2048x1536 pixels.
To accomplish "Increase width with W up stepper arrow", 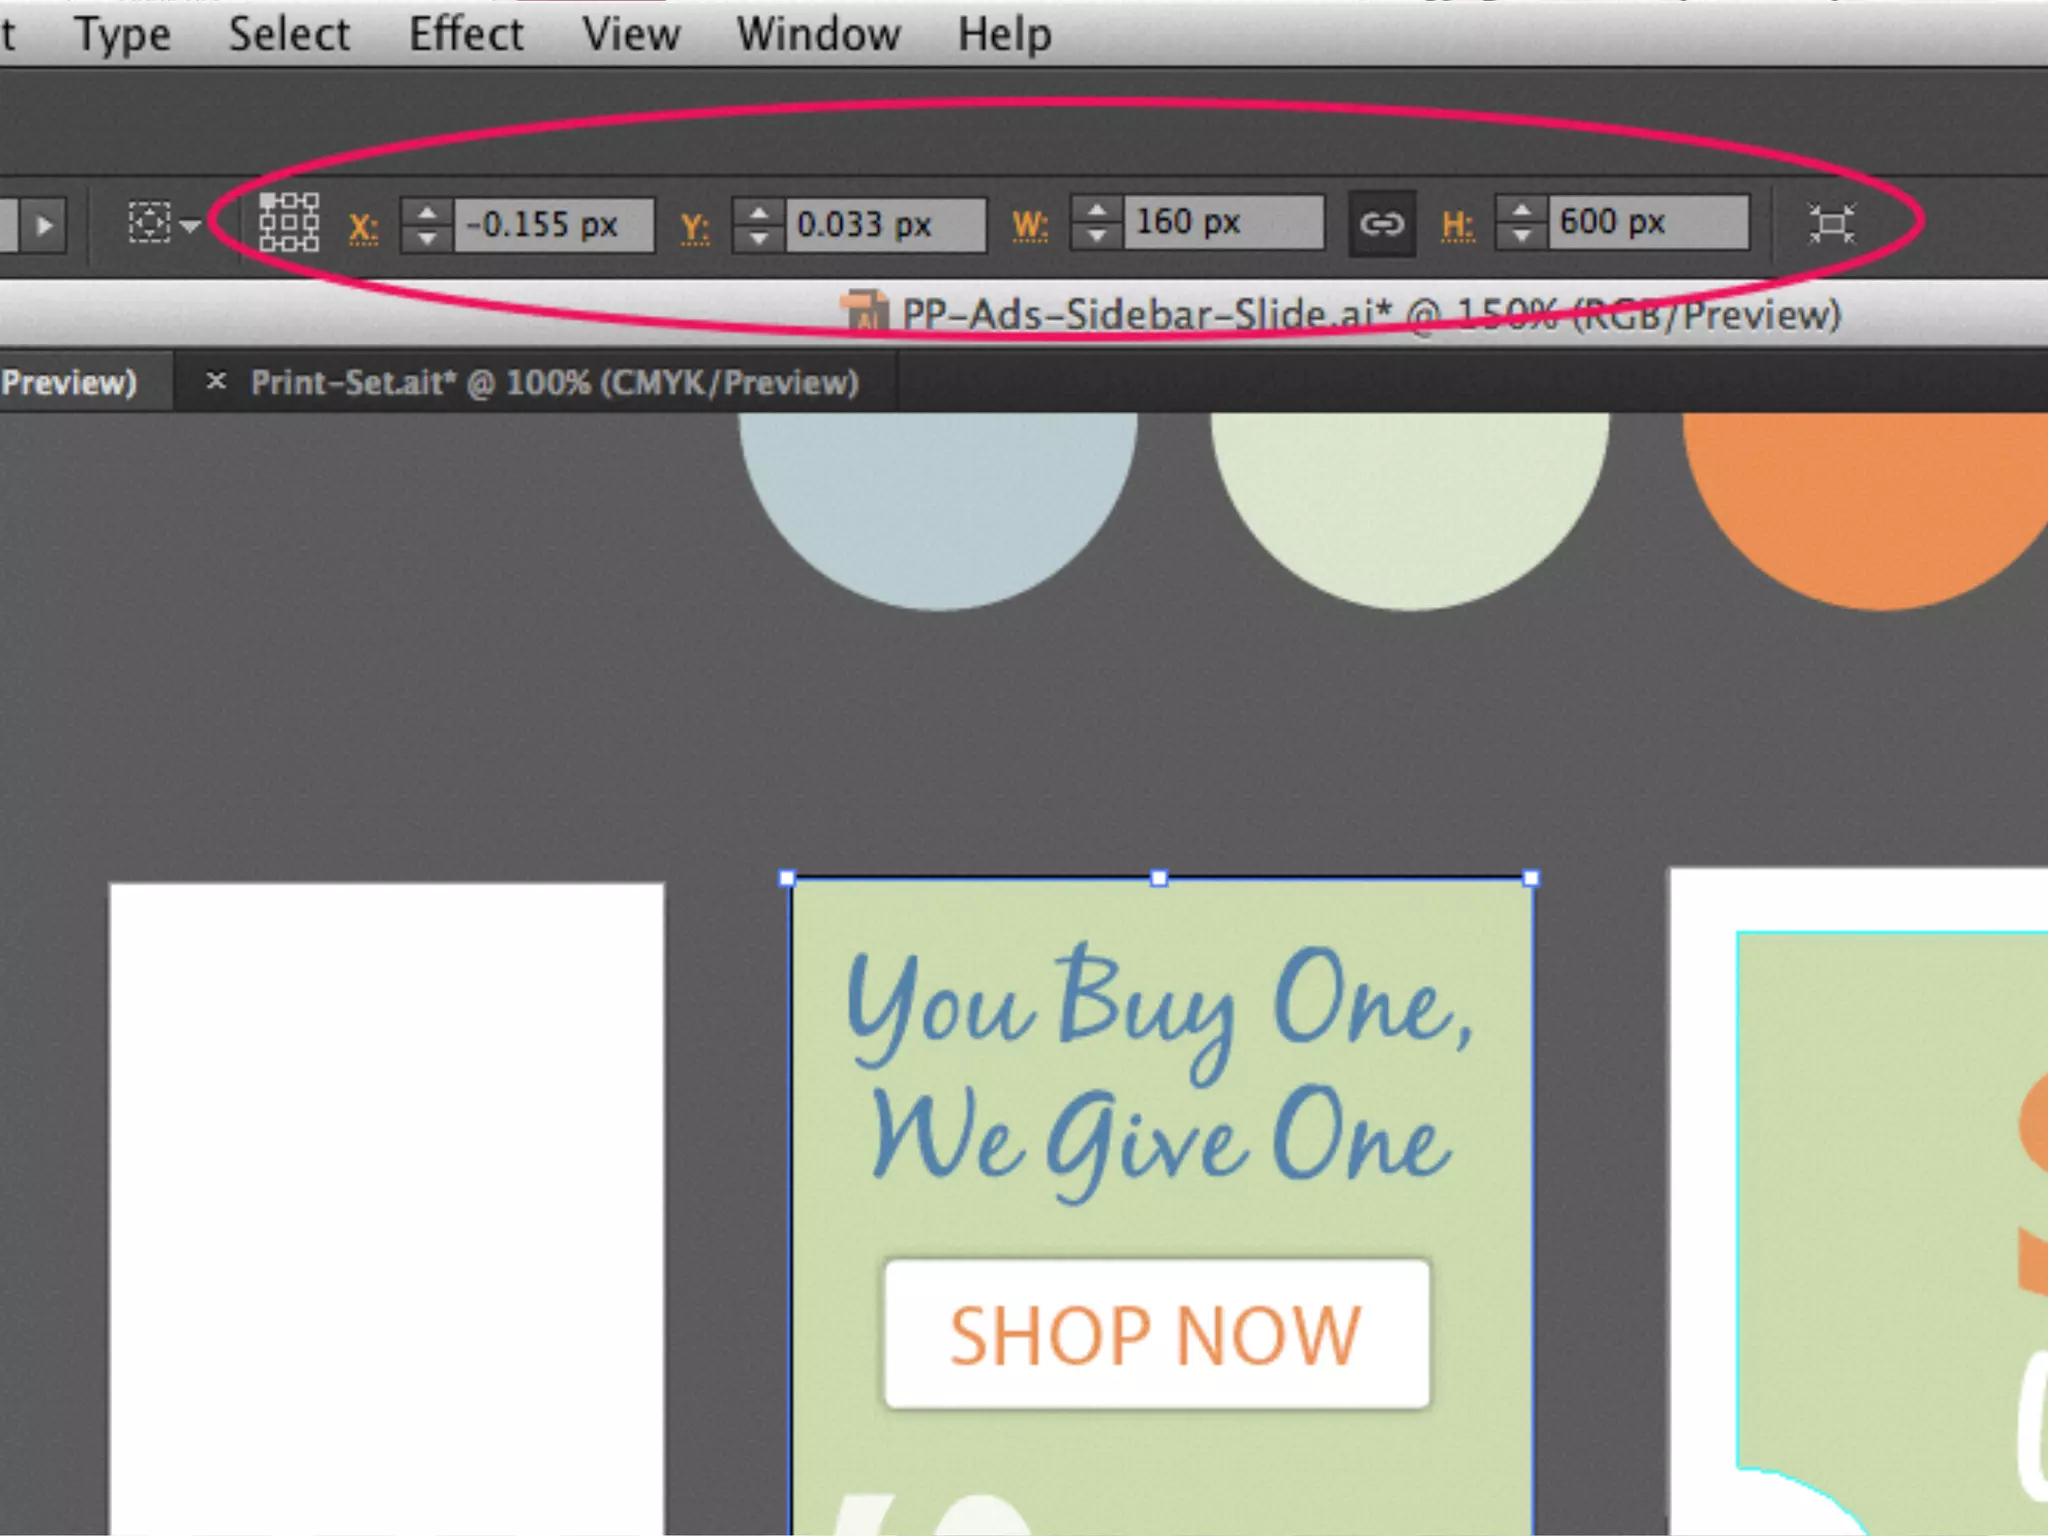I will pos(1097,210).
